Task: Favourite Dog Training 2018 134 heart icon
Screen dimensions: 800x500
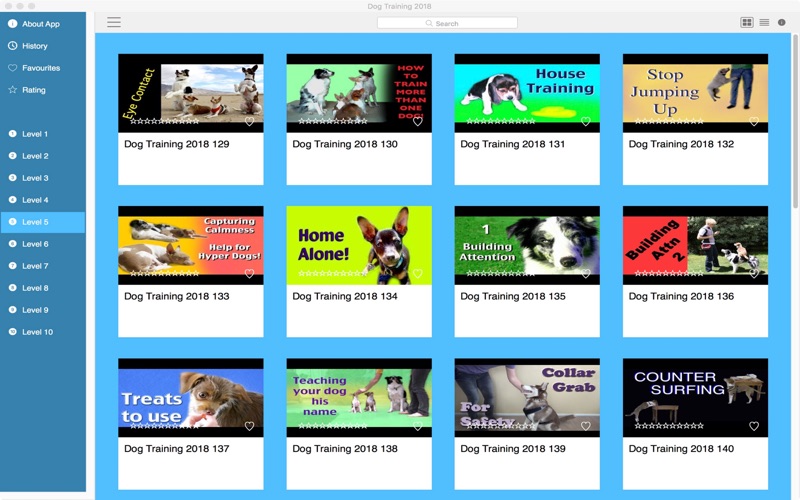Action: click(417, 273)
